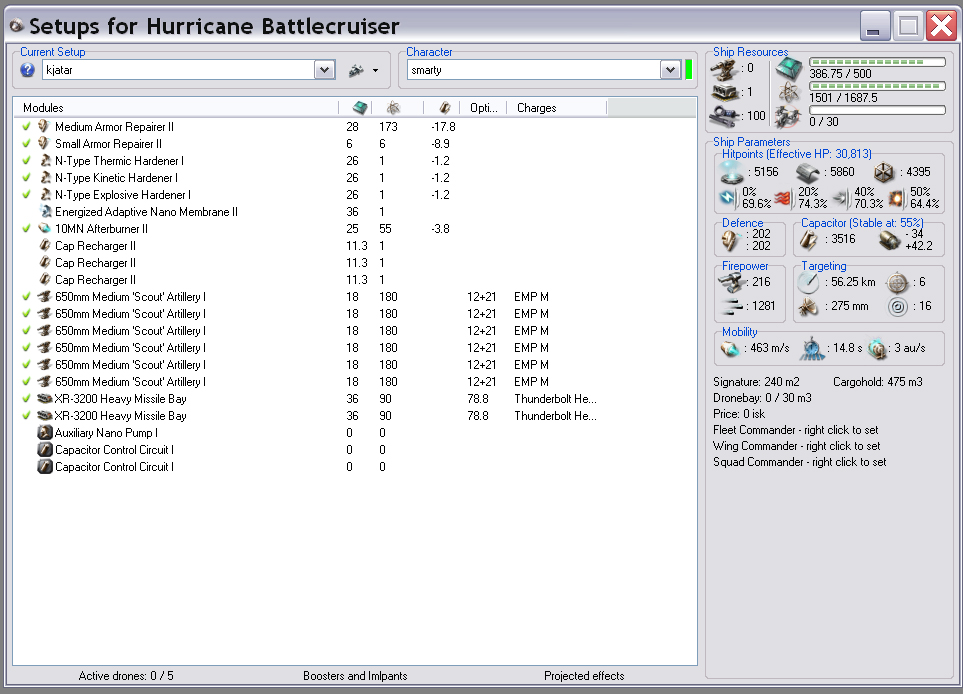Open Boosters and Implants section
963x694 pixels.
coord(355,676)
